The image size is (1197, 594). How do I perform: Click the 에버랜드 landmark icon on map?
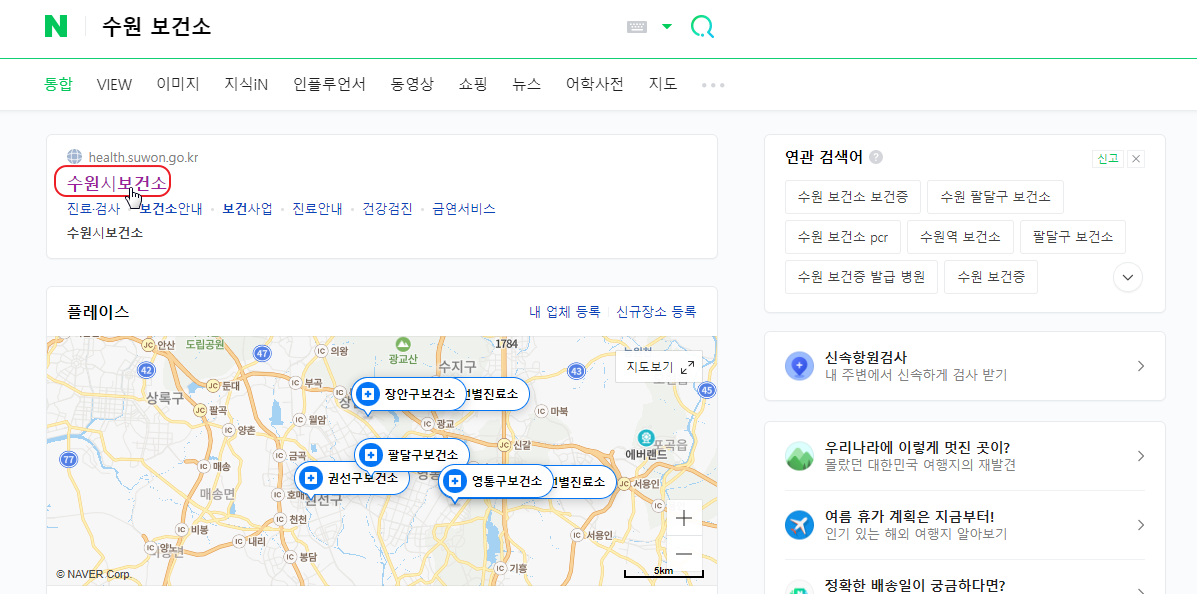(x=647, y=438)
